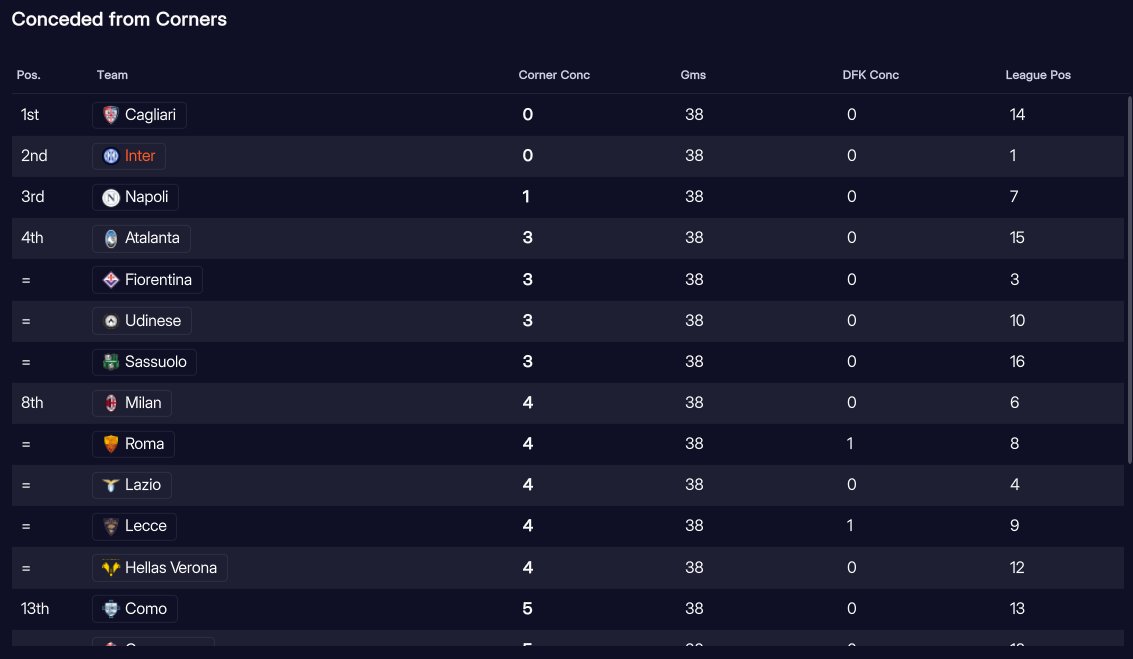This screenshot has width=1133, height=659.
Task: Click the Hellas Verona crest icon
Action: [x=111, y=568]
